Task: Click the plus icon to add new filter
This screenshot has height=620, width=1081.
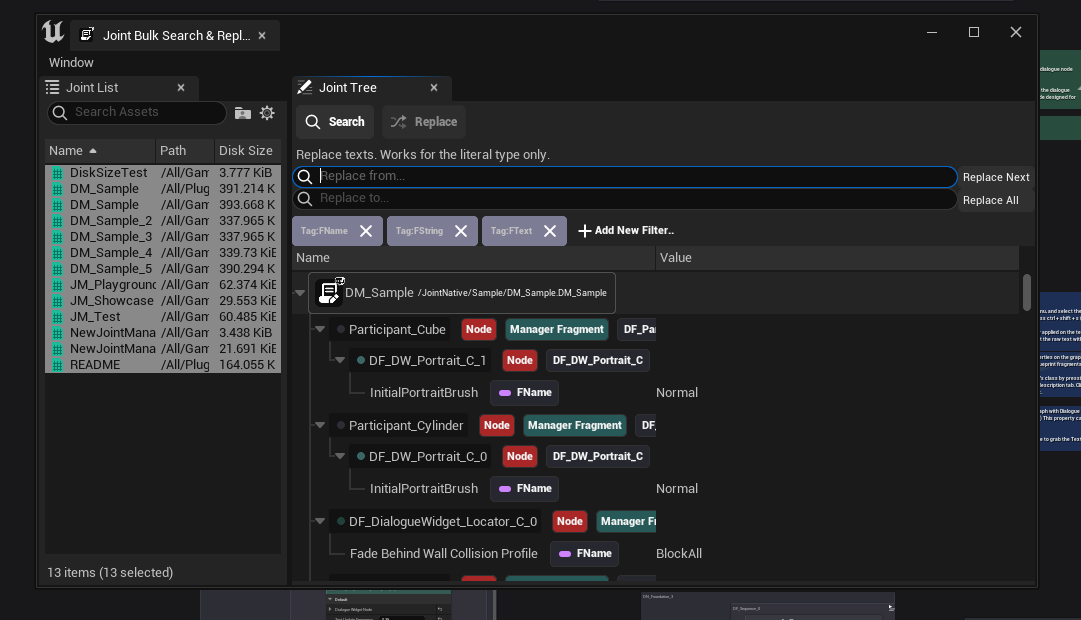Action: [585, 231]
